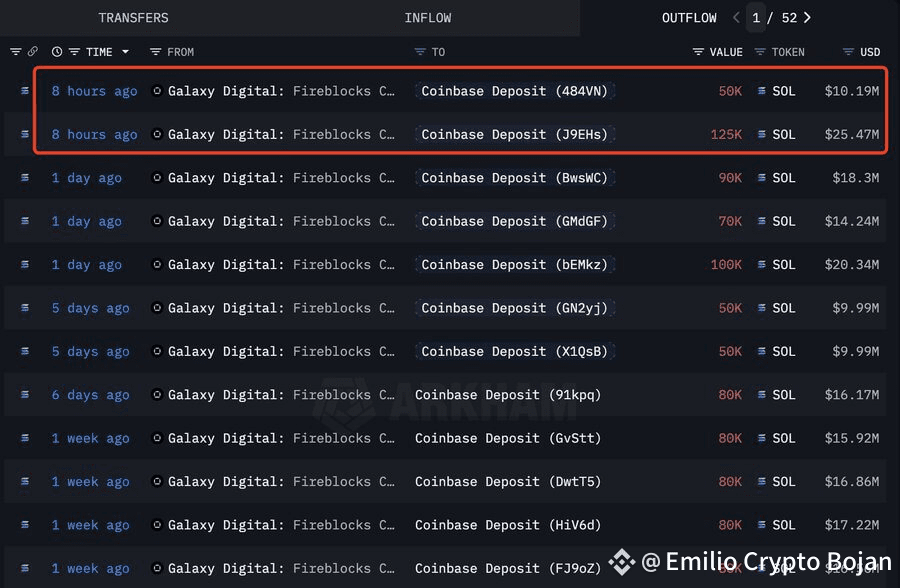
Task: Click the $15.92M USD value
Action: [852, 438]
